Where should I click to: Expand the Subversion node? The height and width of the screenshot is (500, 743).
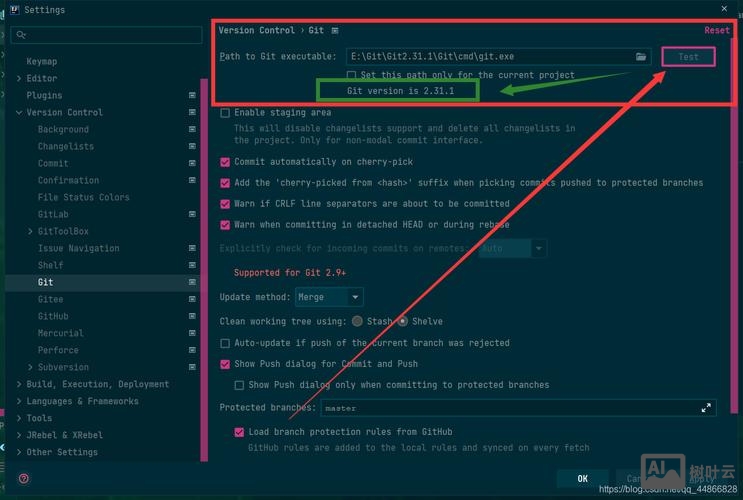(30, 367)
